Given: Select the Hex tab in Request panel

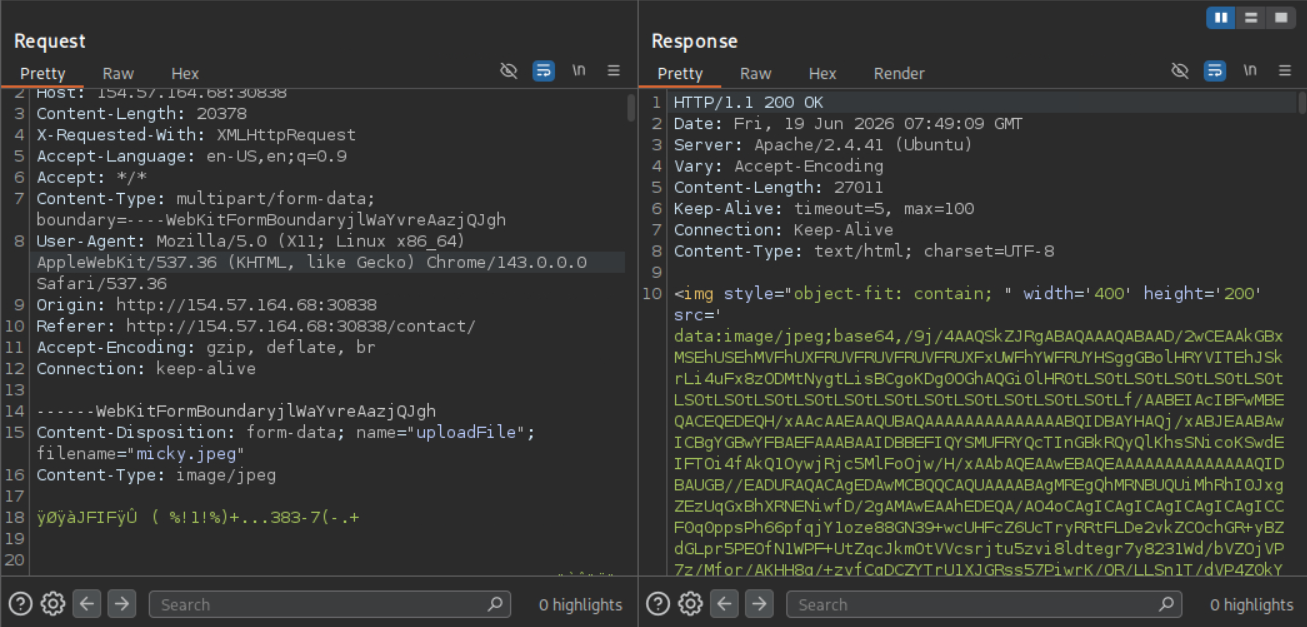Looking at the screenshot, I should click(185, 73).
